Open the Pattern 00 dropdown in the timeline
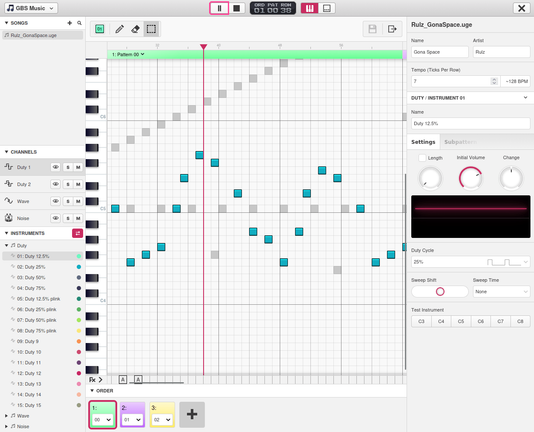The height and width of the screenshot is (432, 534). 128,54
